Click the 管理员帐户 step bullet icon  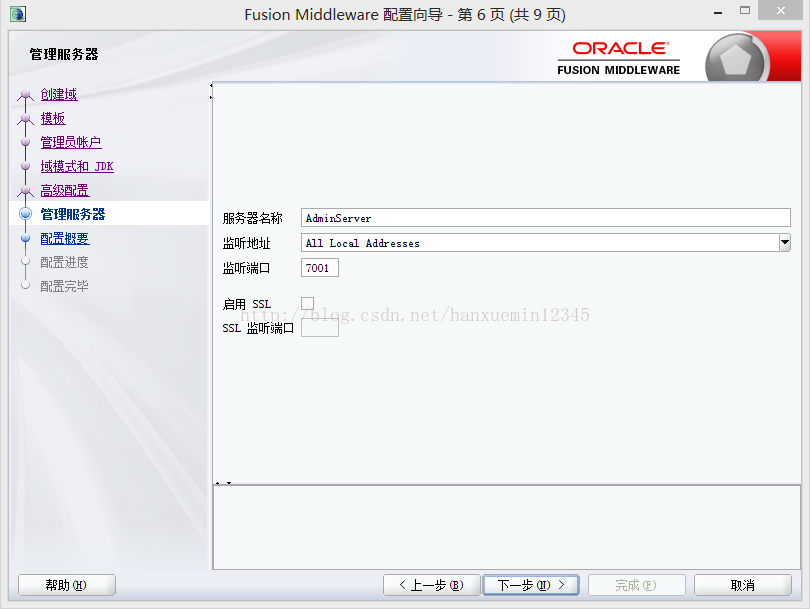click(x=25, y=142)
